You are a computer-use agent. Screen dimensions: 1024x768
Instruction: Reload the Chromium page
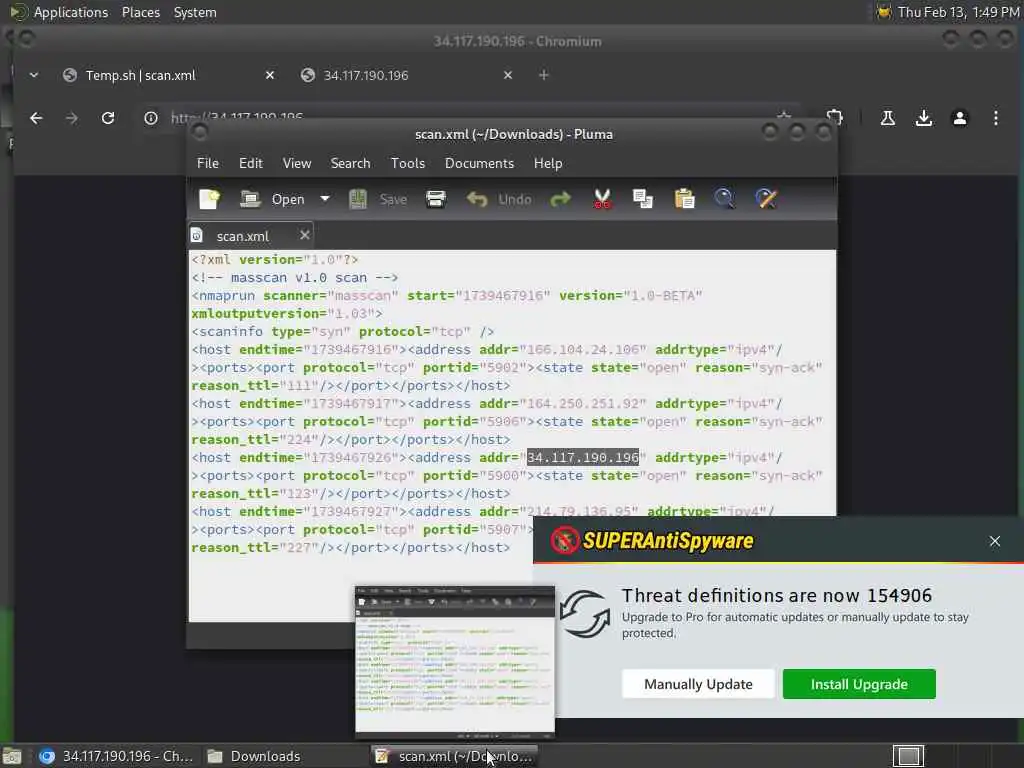pos(108,118)
